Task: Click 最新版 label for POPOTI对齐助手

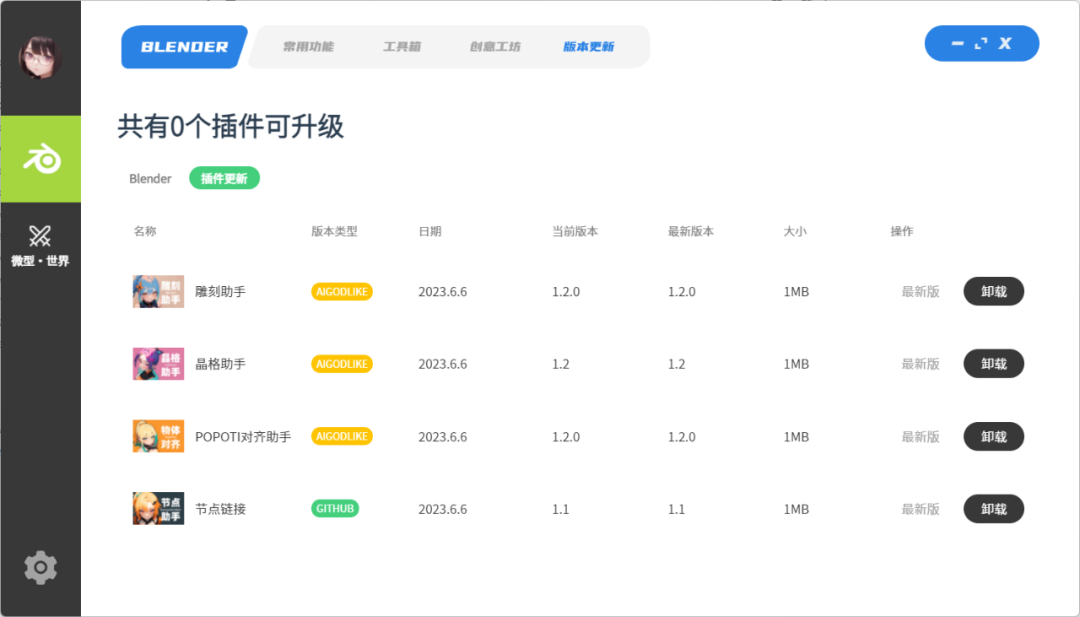Action: [x=921, y=437]
